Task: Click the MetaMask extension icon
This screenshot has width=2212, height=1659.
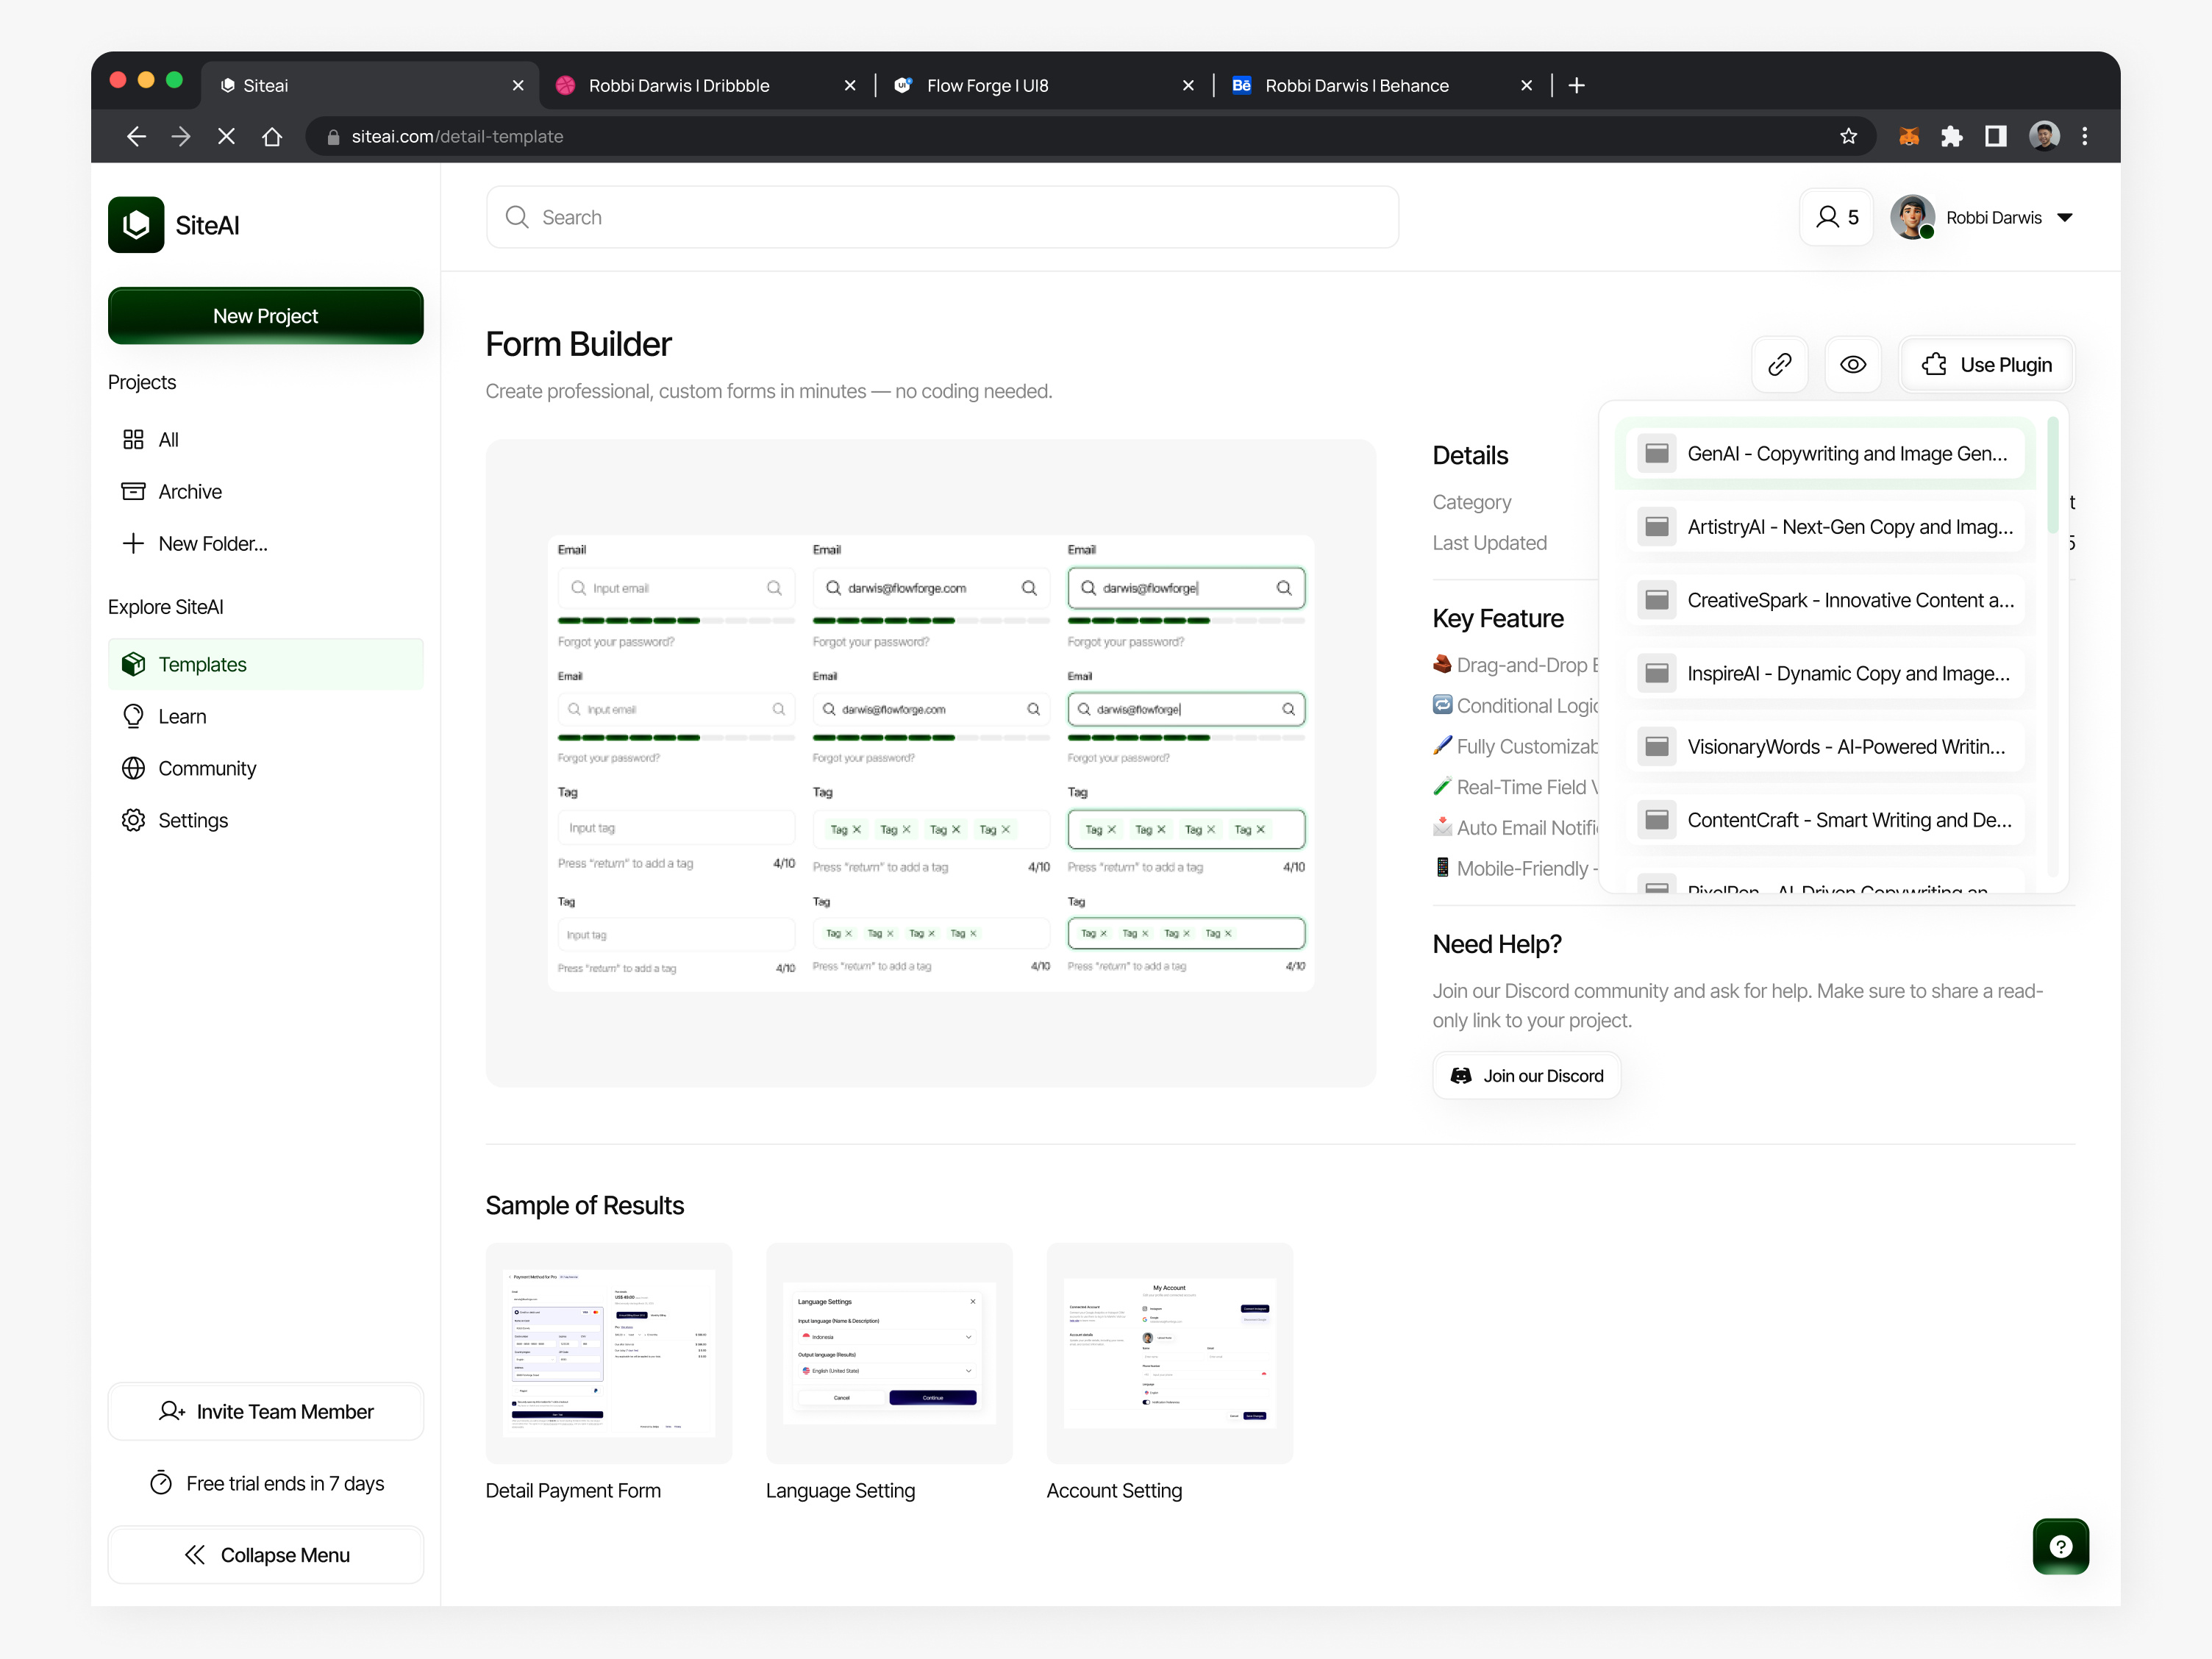Action: [x=1909, y=136]
